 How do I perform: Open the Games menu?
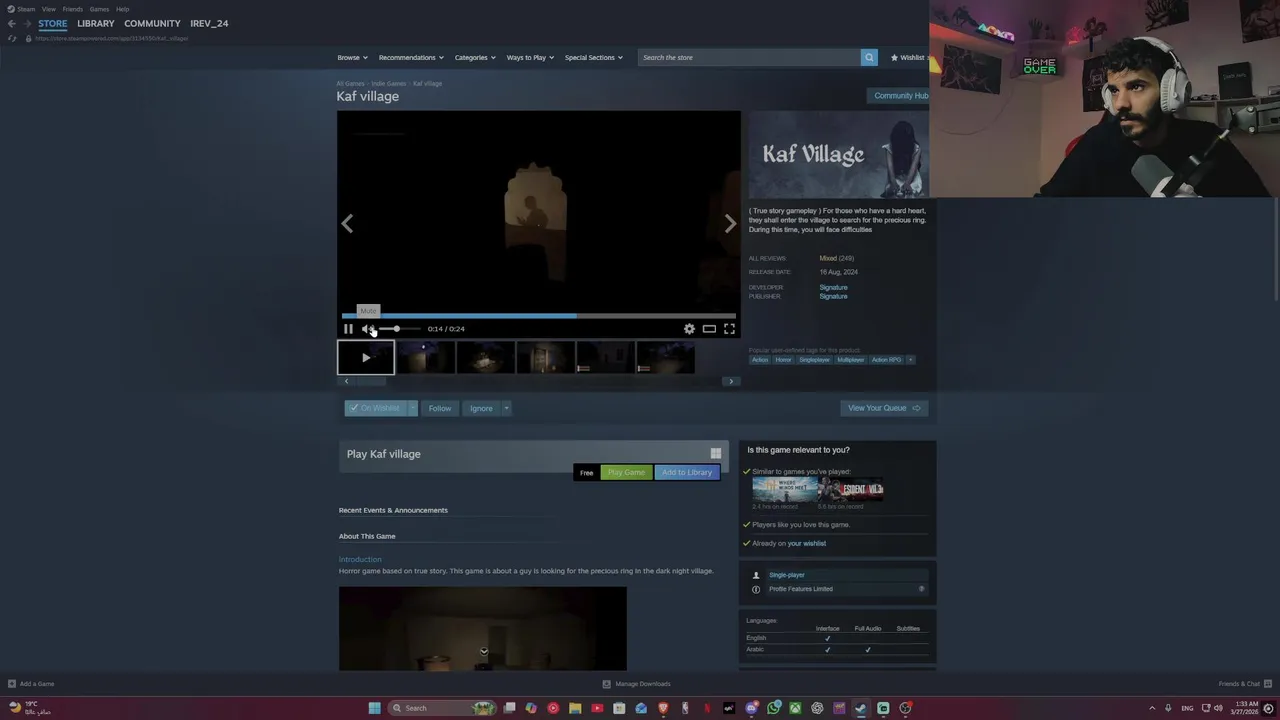99,9
